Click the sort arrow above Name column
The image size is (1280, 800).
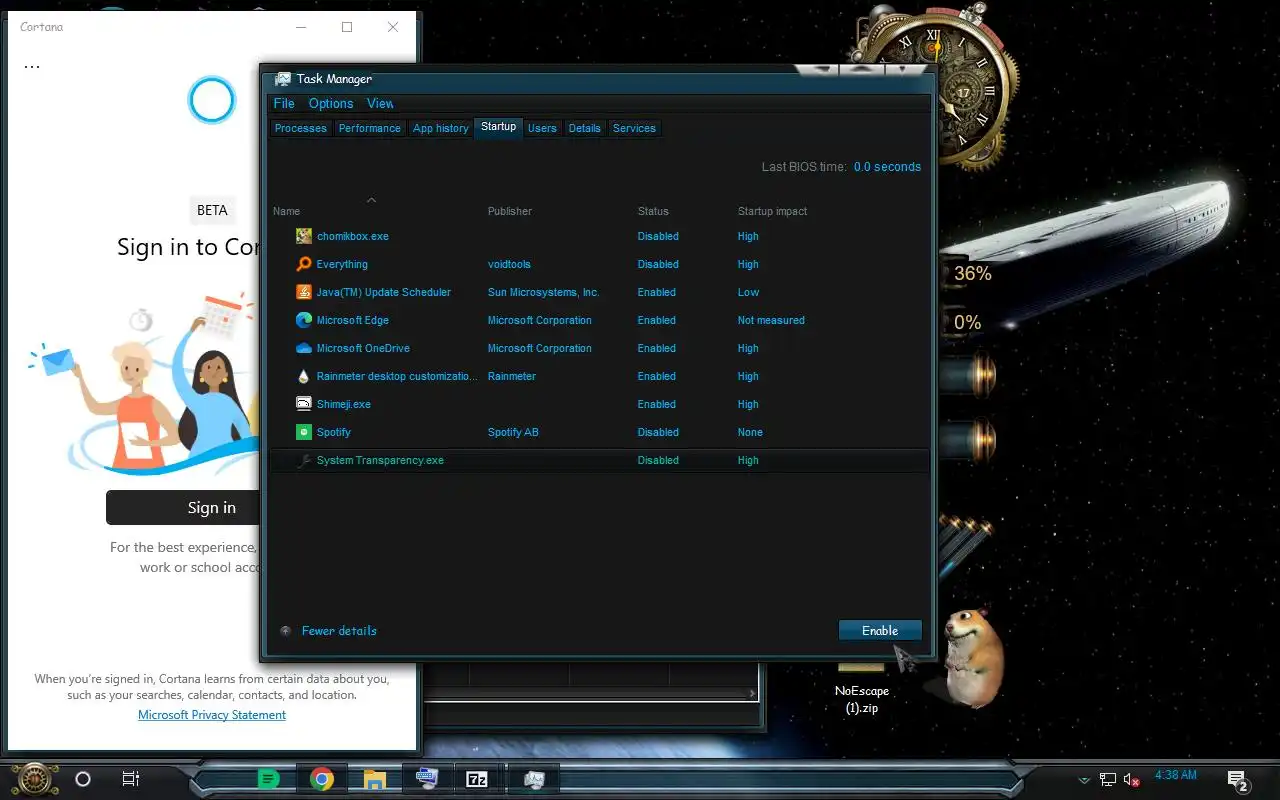[371, 200]
